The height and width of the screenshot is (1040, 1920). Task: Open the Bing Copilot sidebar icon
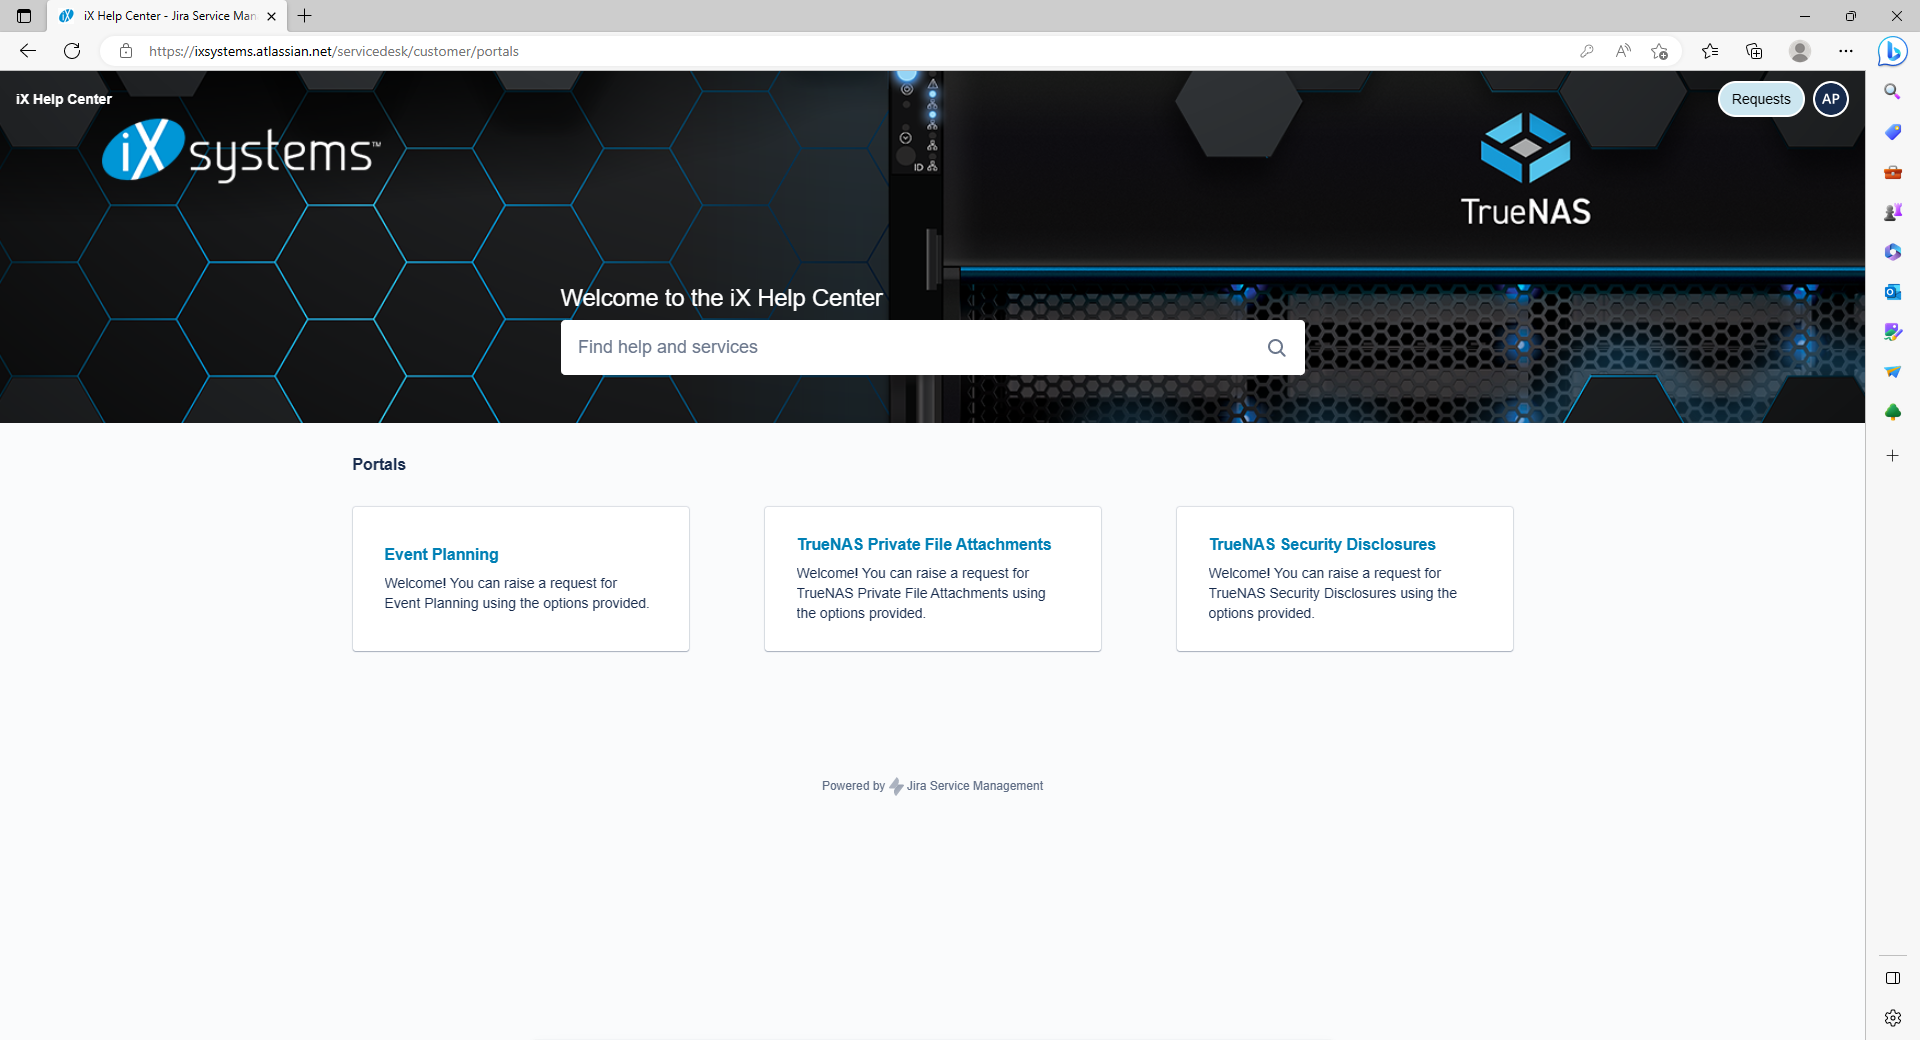1892,51
